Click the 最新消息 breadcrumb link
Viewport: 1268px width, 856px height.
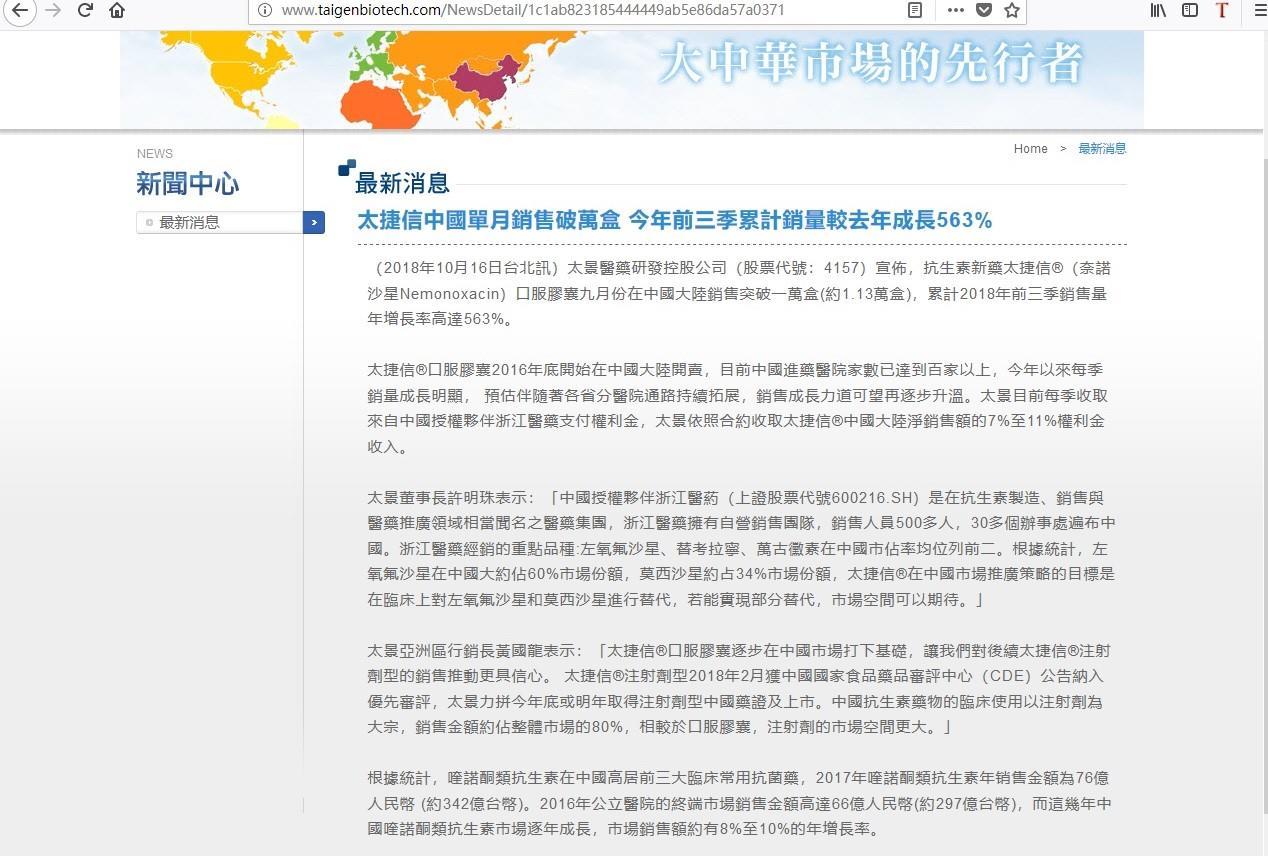1102,149
